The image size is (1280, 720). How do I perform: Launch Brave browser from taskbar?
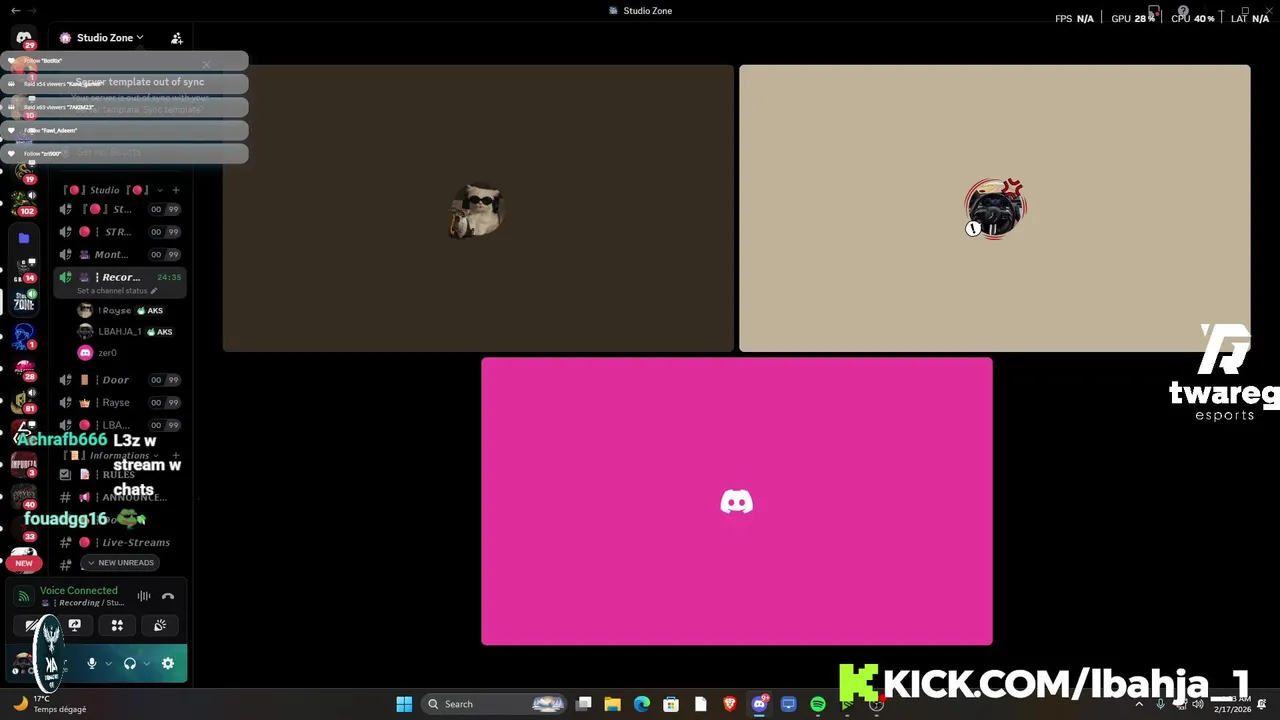coord(730,704)
